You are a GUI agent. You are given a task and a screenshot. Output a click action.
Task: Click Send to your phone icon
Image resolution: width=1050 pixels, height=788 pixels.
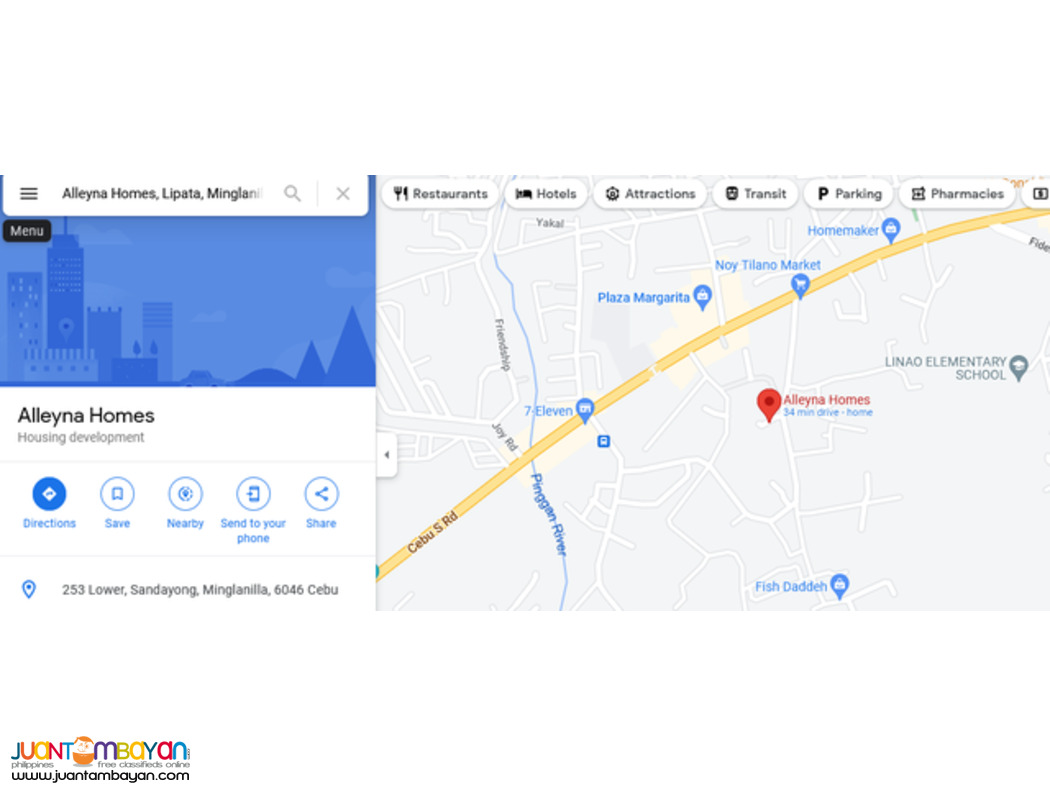[x=253, y=494]
